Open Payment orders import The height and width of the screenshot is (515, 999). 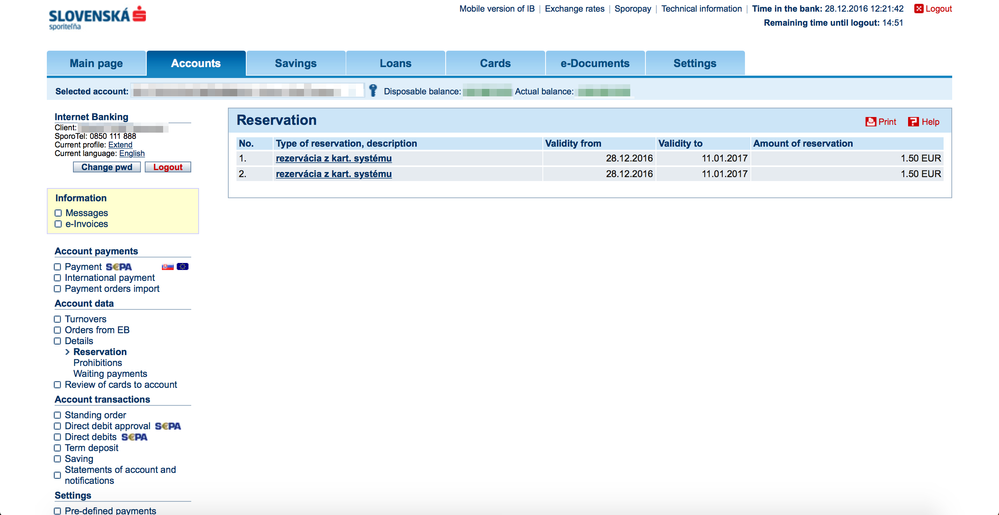[x=112, y=289]
